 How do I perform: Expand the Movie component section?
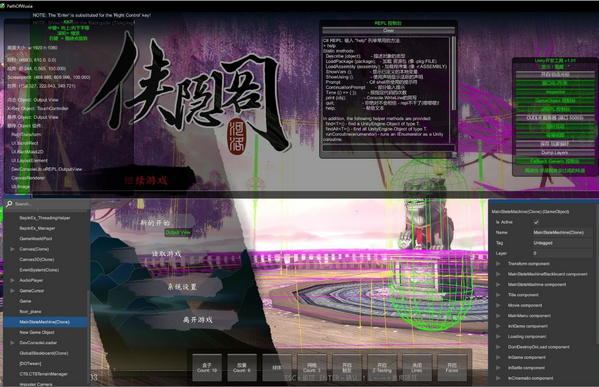[x=498, y=305]
